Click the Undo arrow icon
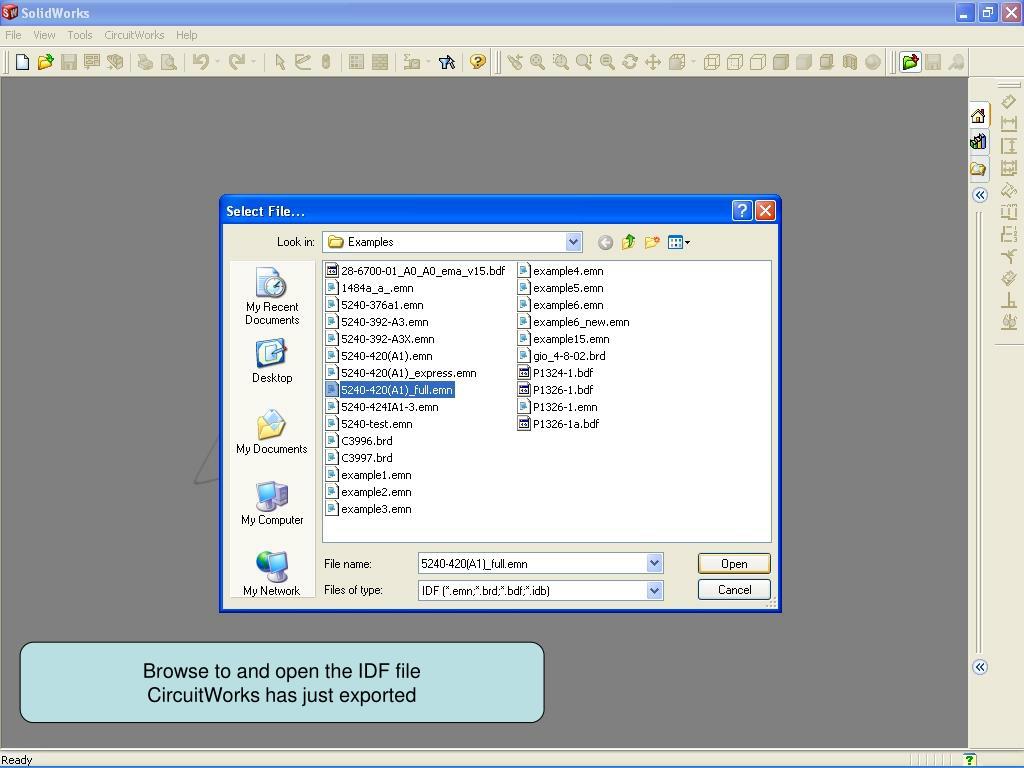This screenshot has width=1024, height=768. pyautogui.click(x=200, y=62)
